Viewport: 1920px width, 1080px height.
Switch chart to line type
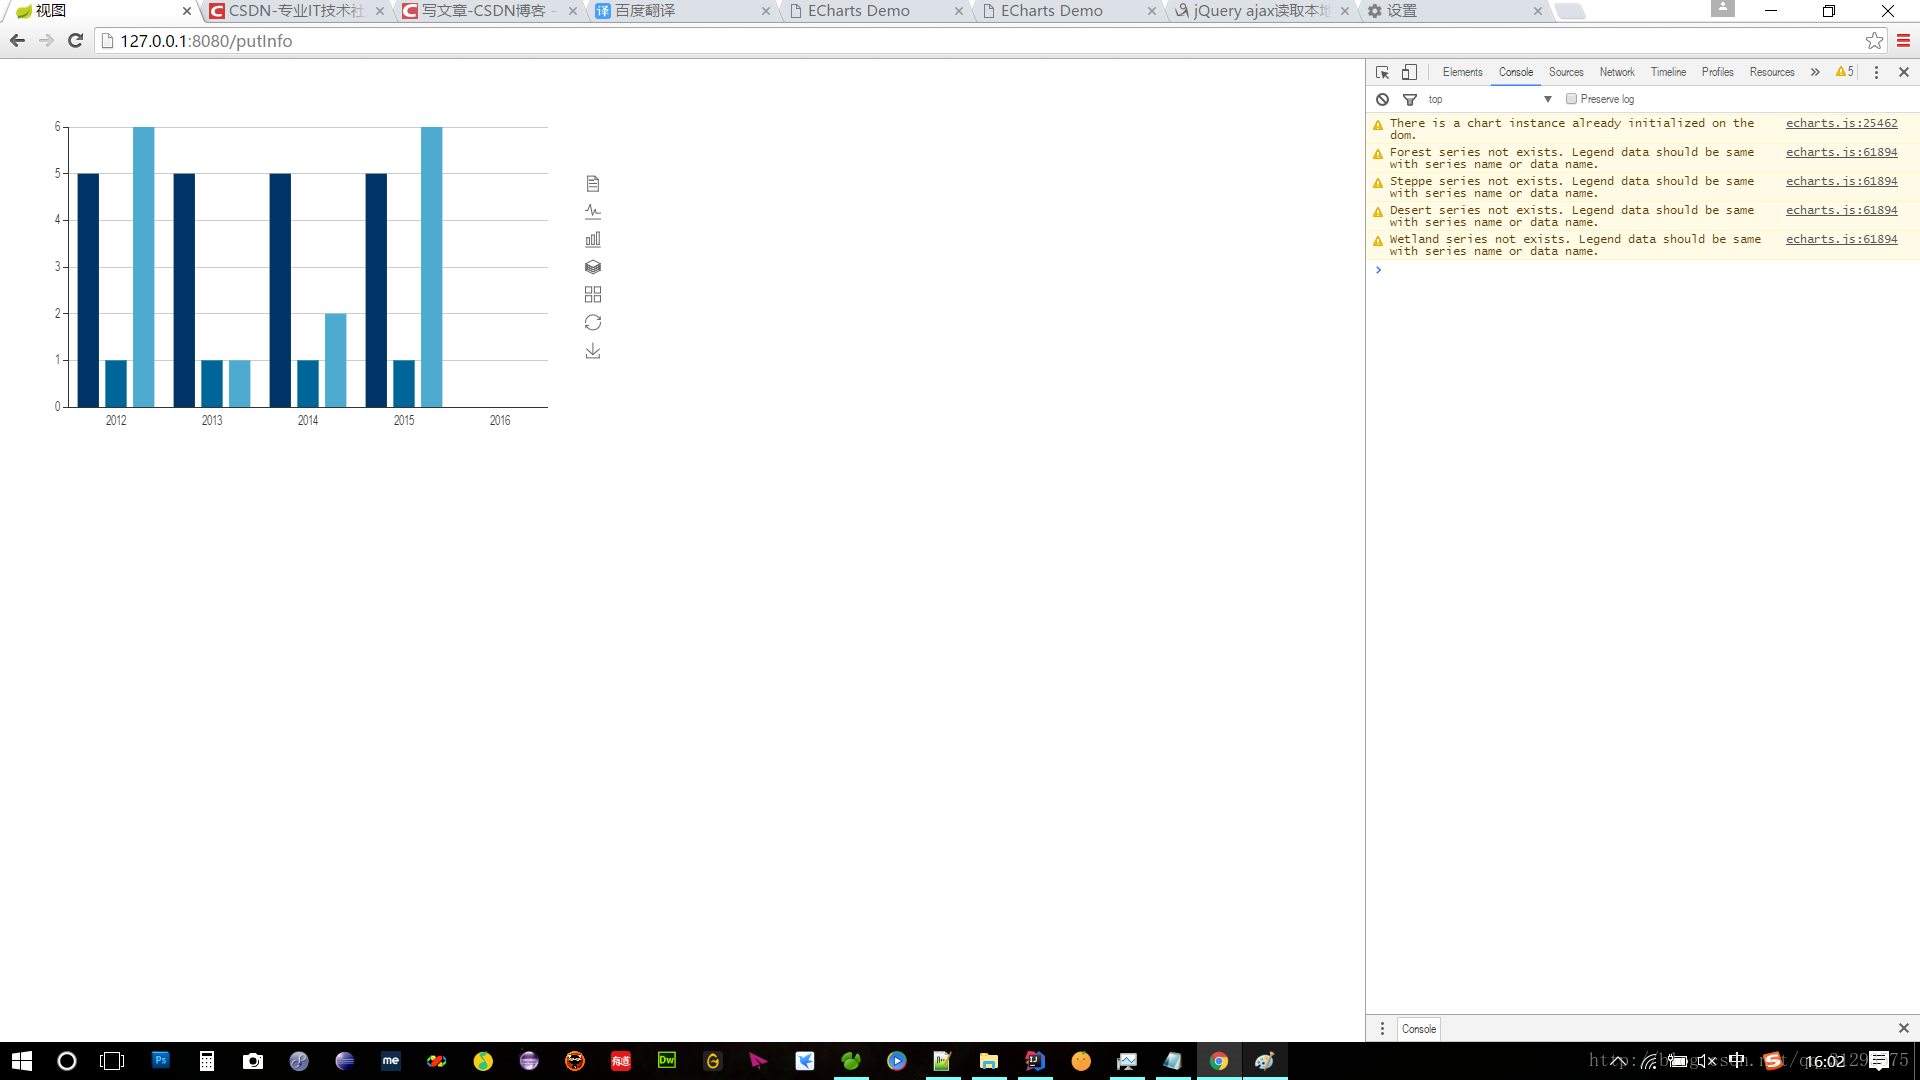(593, 211)
